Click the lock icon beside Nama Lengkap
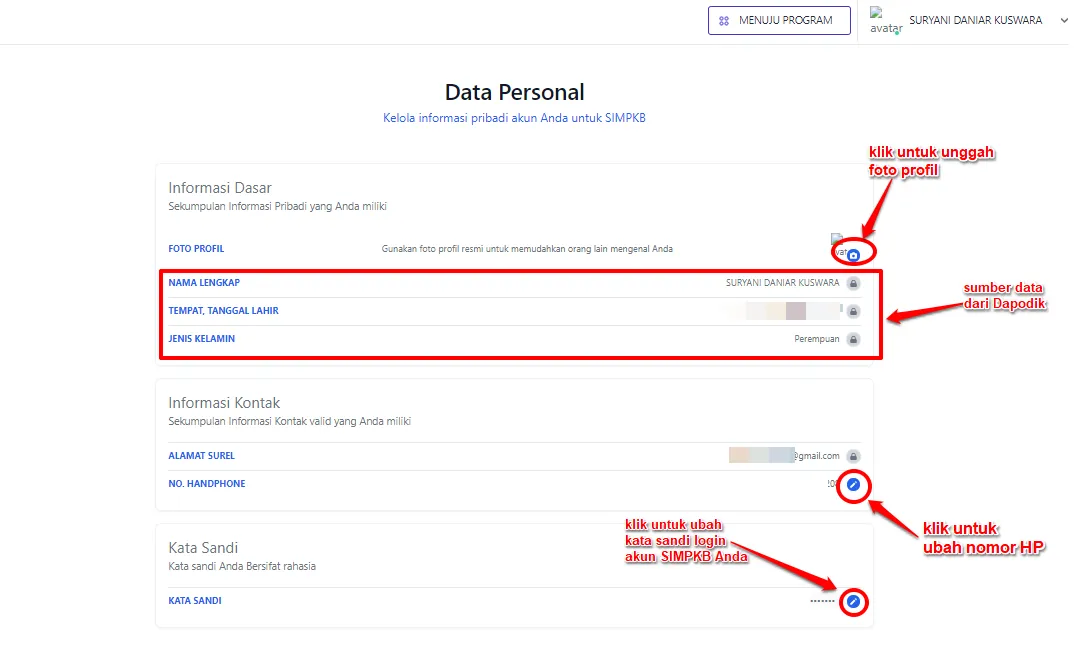The width and height of the screenshot is (1075, 662). point(853,283)
